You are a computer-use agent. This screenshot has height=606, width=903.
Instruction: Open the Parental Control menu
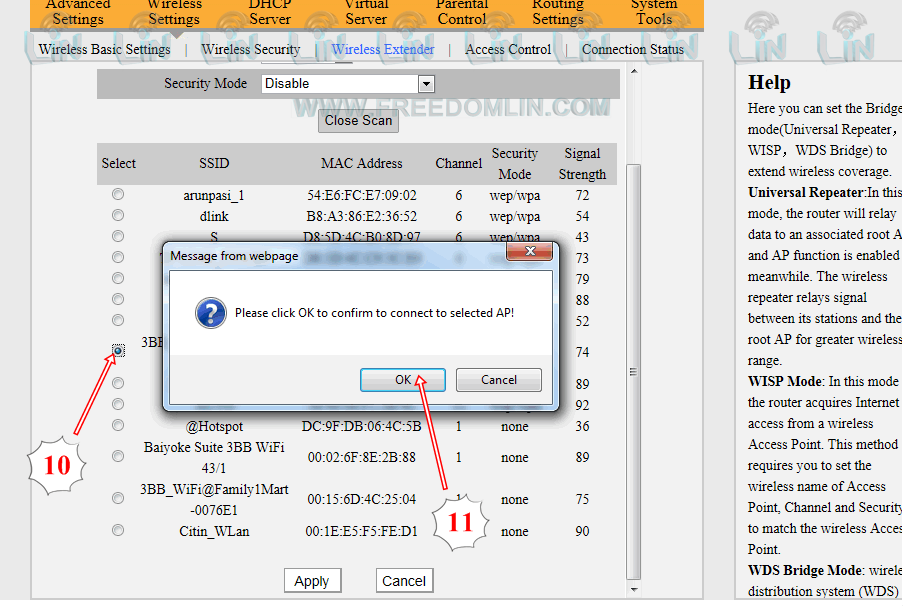(x=462, y=12)
